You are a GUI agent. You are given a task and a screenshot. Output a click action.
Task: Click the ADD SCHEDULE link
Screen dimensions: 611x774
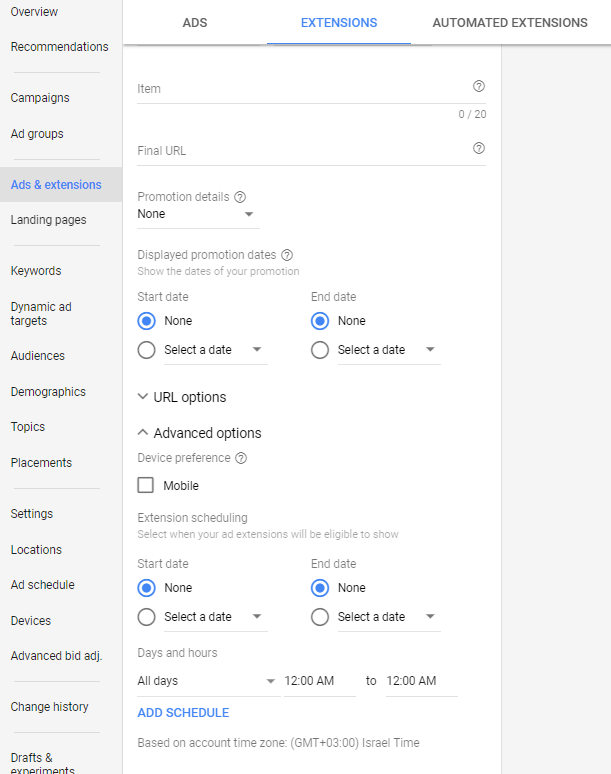tap(183, 713)
